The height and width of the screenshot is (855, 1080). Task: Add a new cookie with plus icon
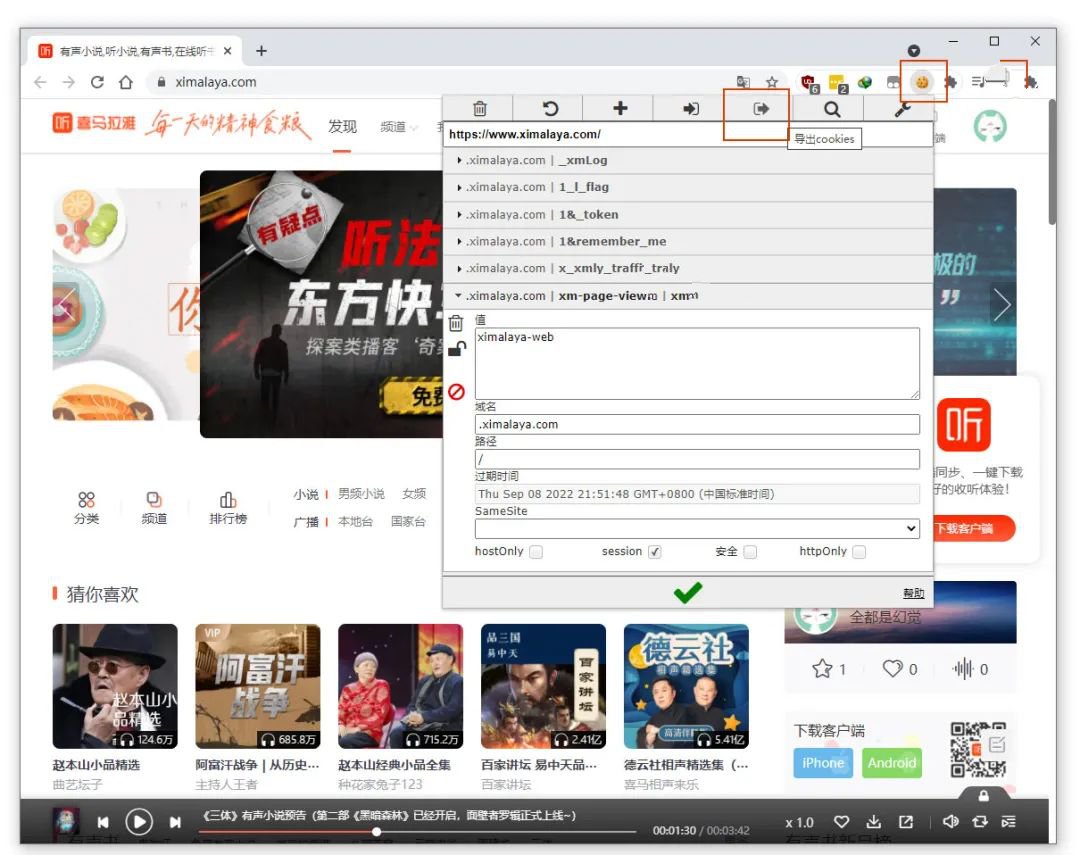[x=620, y=108]
